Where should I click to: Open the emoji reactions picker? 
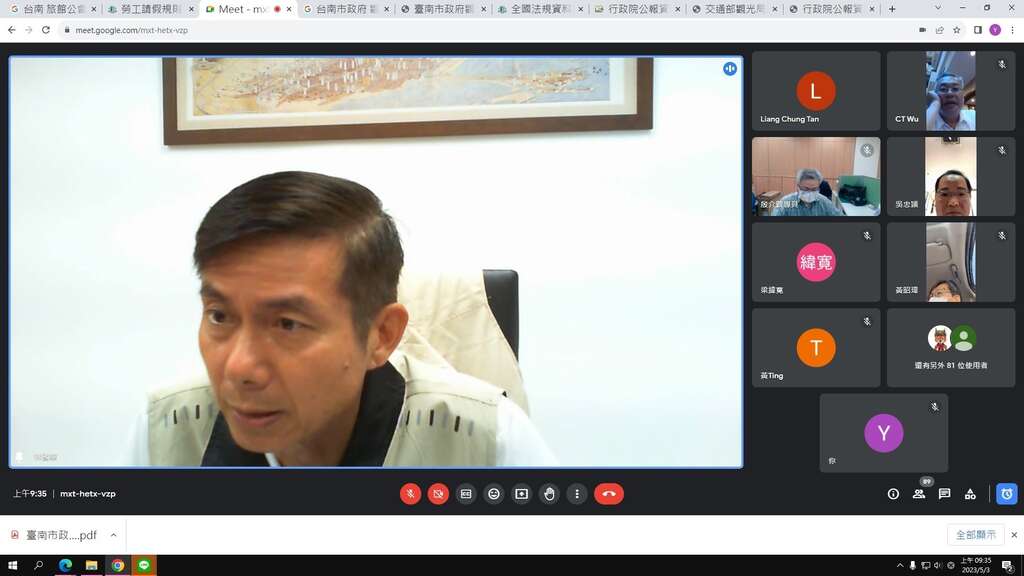[494, 494]
